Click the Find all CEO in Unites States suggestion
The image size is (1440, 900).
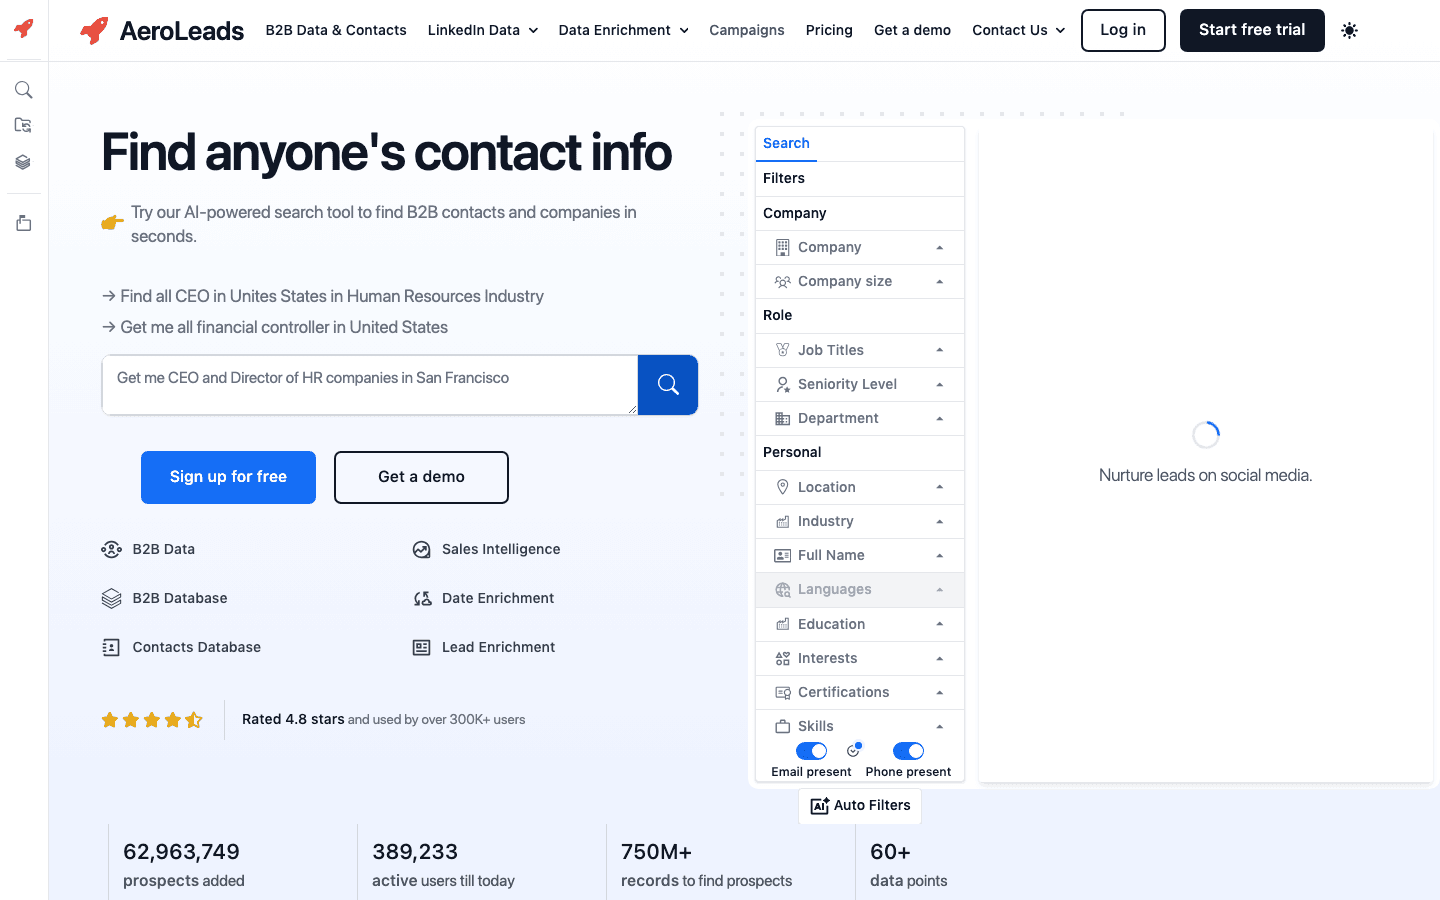323,296
